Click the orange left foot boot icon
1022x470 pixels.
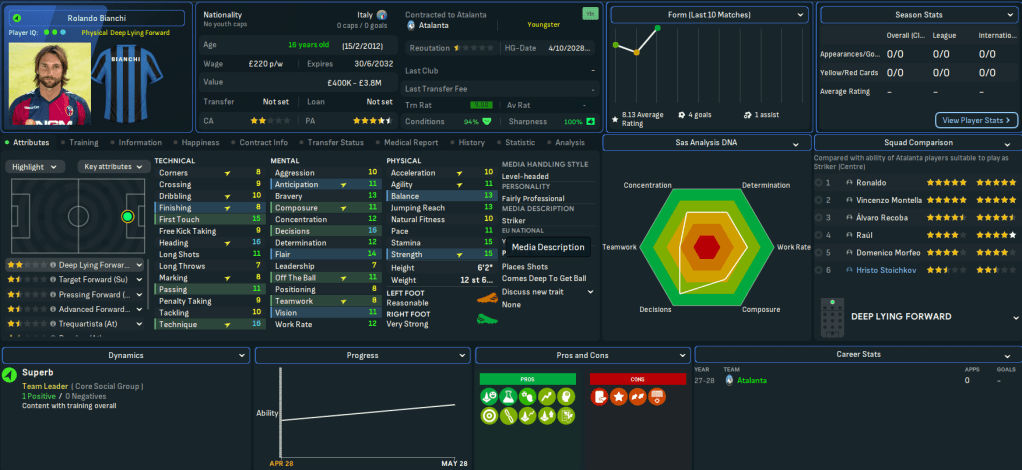487,298
